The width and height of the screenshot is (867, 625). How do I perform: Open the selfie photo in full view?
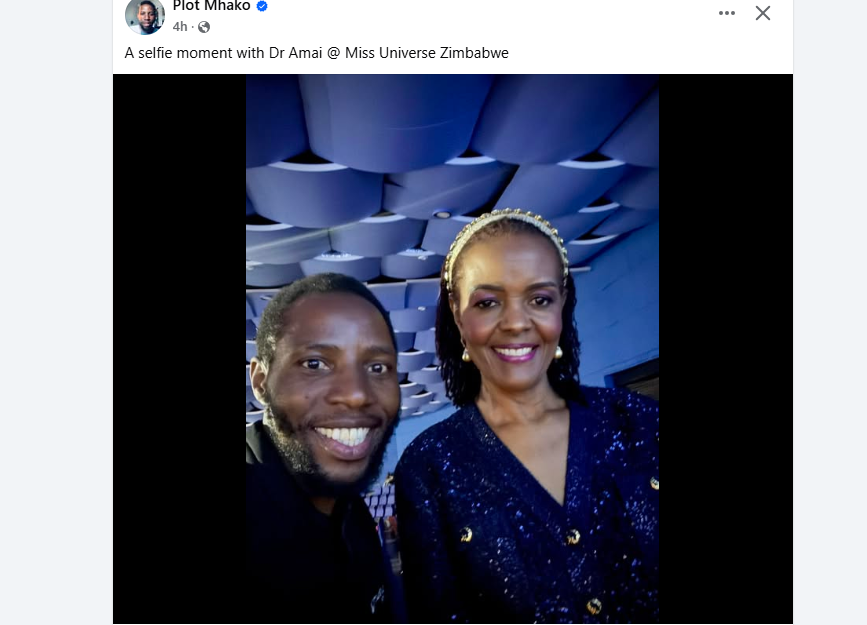(x=452, y=349)
